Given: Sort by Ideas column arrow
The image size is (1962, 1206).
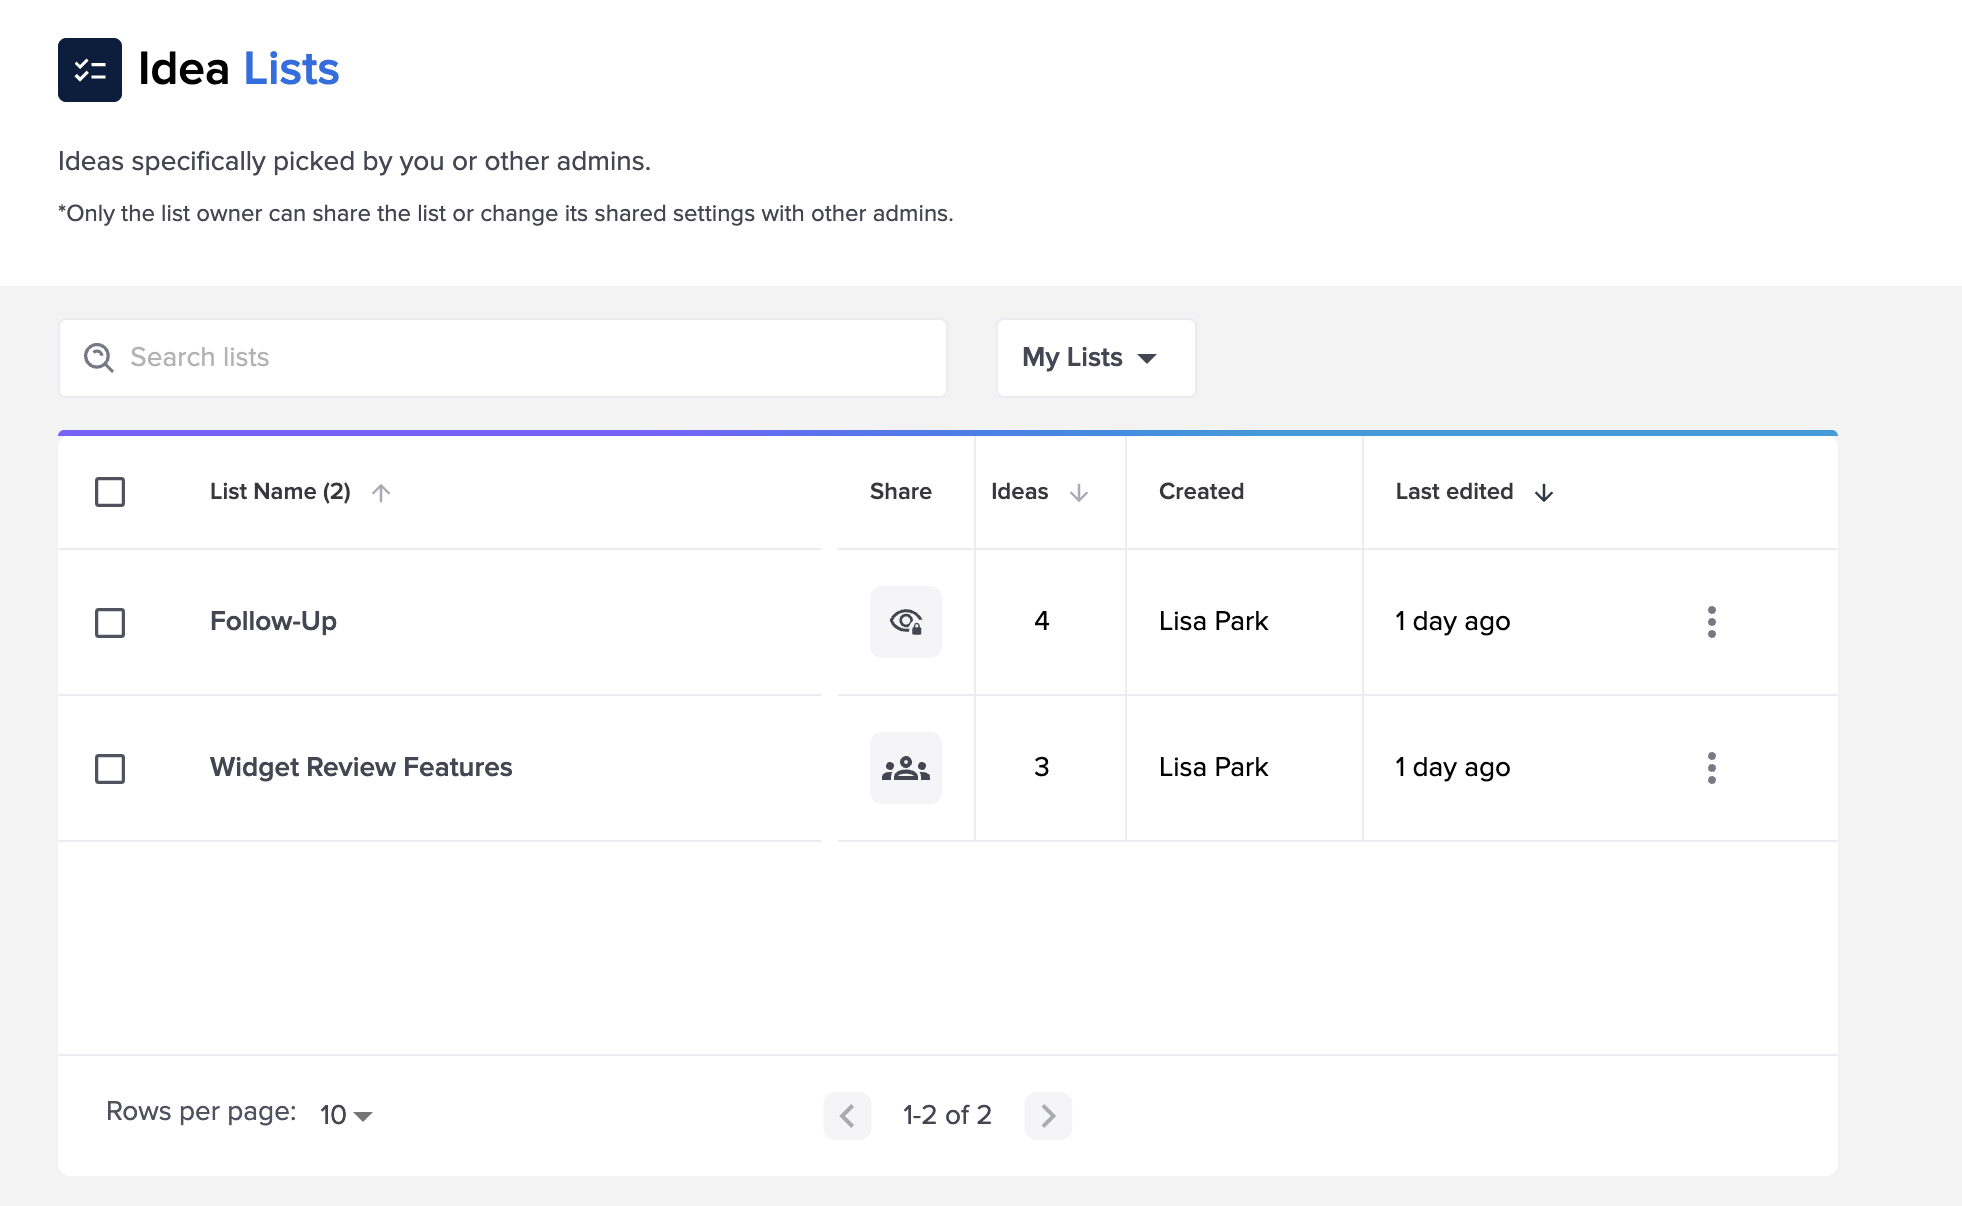Looking at the screenshot, I should pos(1078,492).
